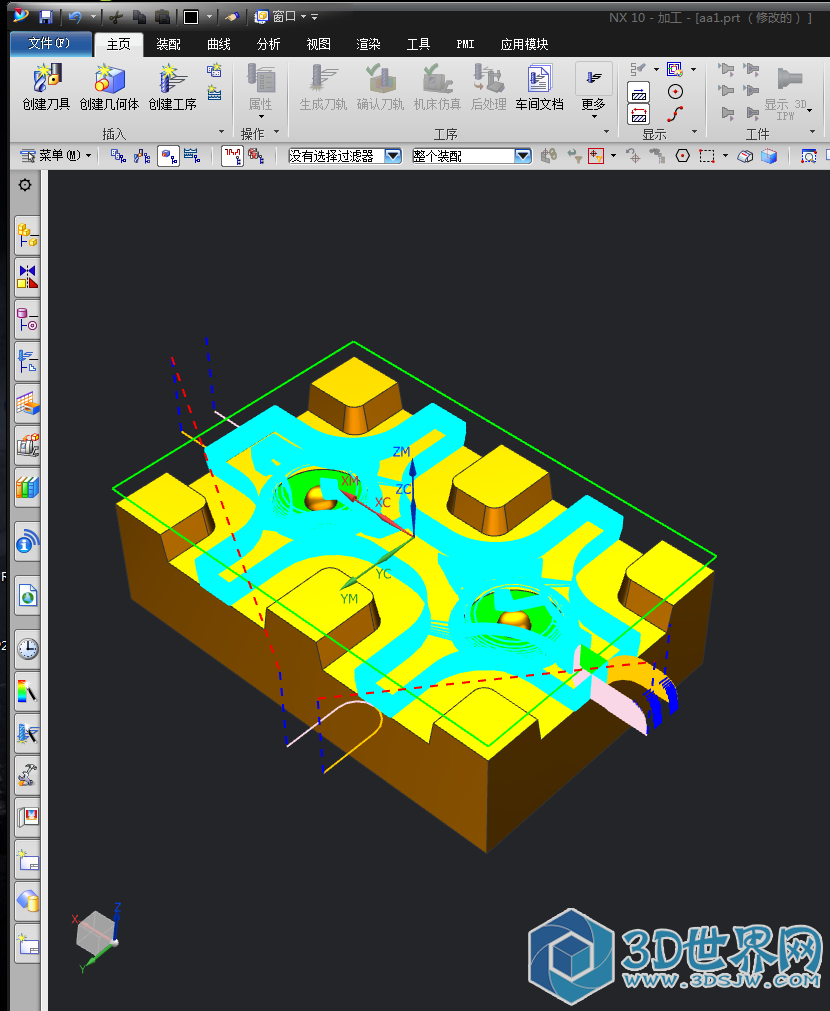830x1011 pixels.
Task: Click the Cut scissors icon
Action: [116, 17]
